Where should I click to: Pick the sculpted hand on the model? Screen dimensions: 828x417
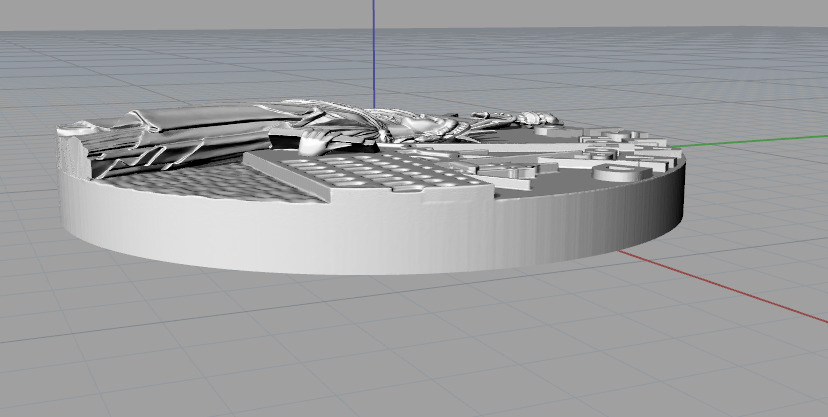pyautogui.click(x=317, y=141)
